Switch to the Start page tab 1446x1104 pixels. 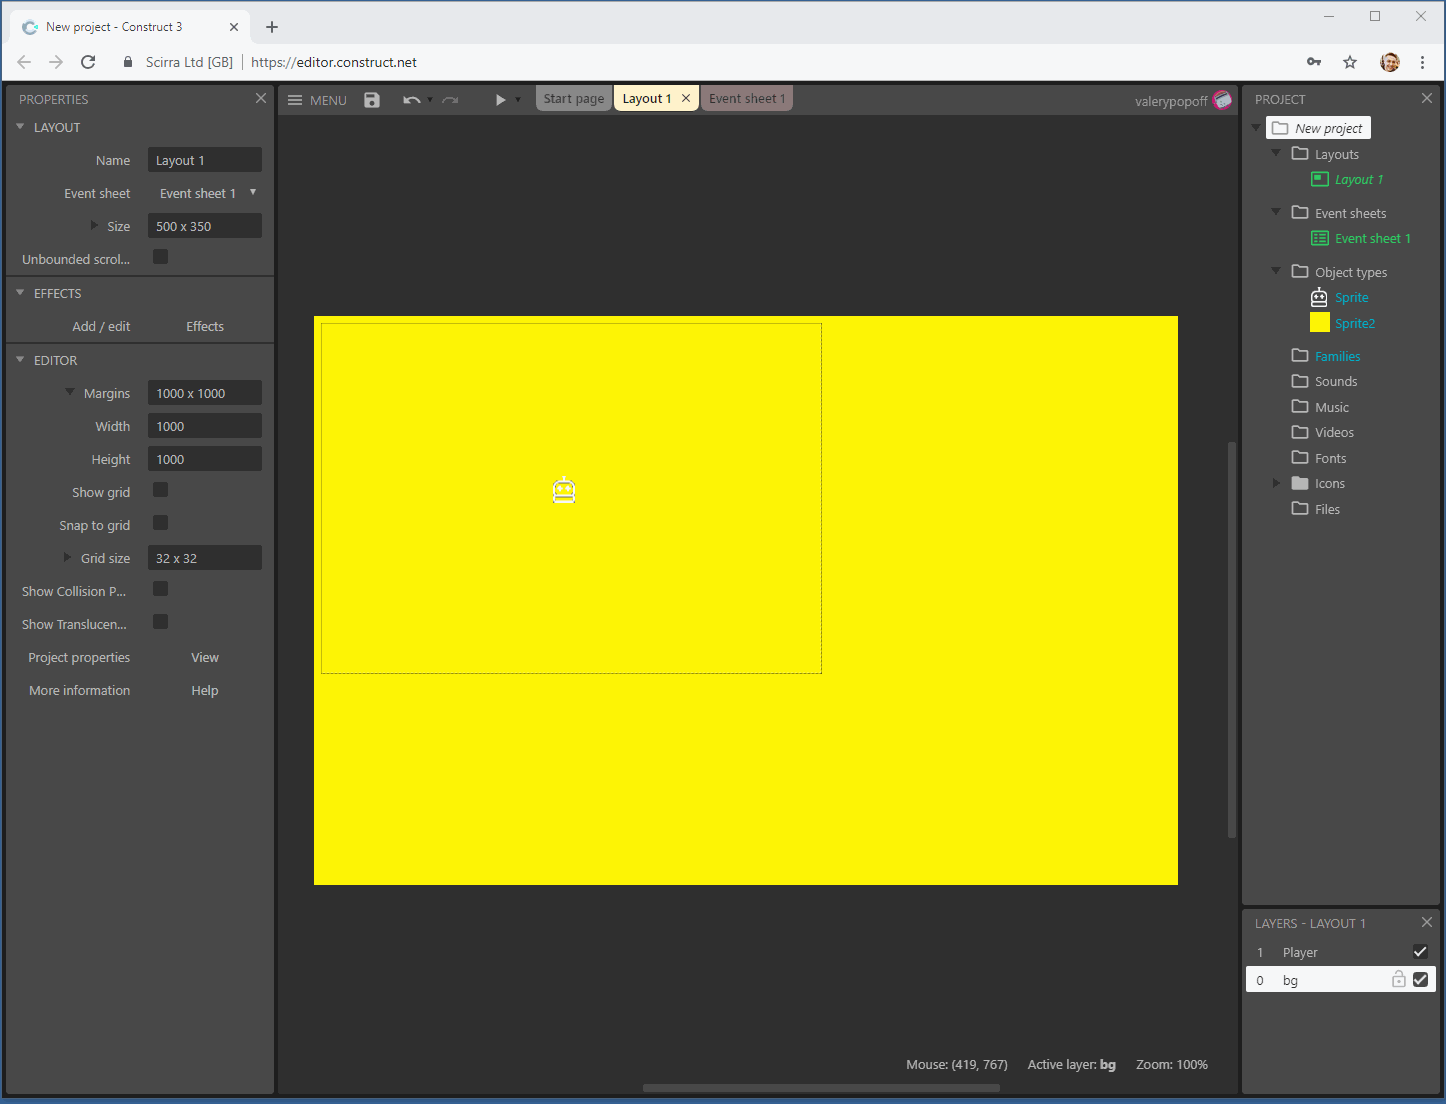point(573,97)
